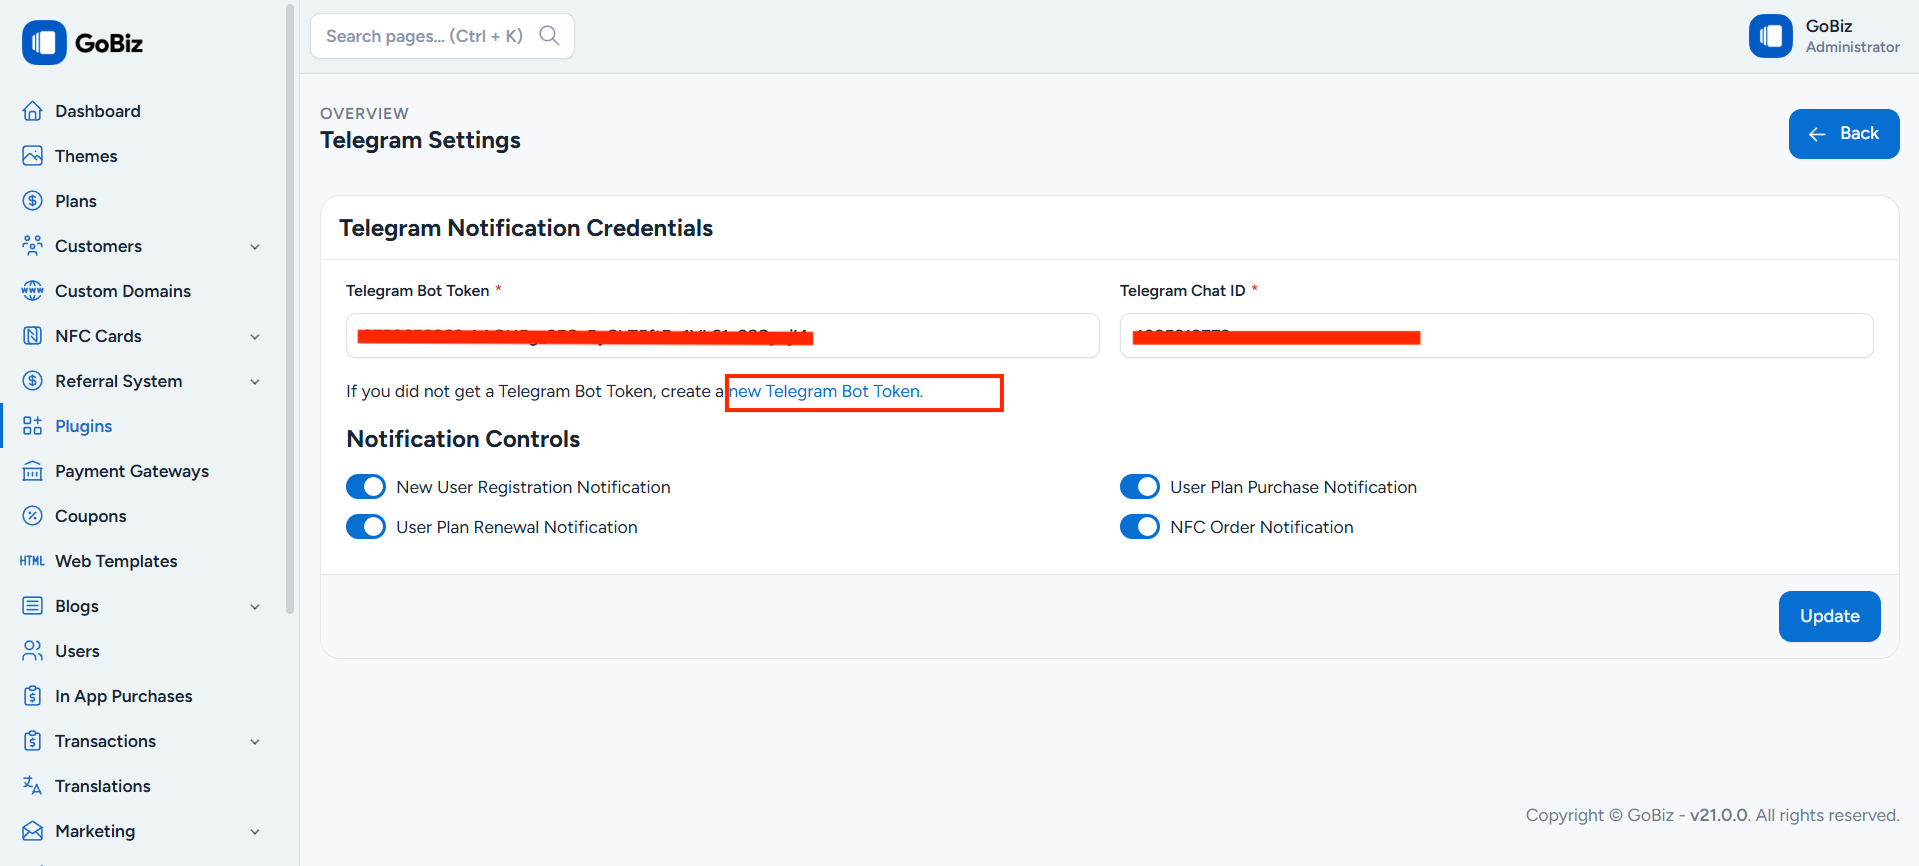
Task: Open the new Telegram Bot Token link
Action: [826, 391]
